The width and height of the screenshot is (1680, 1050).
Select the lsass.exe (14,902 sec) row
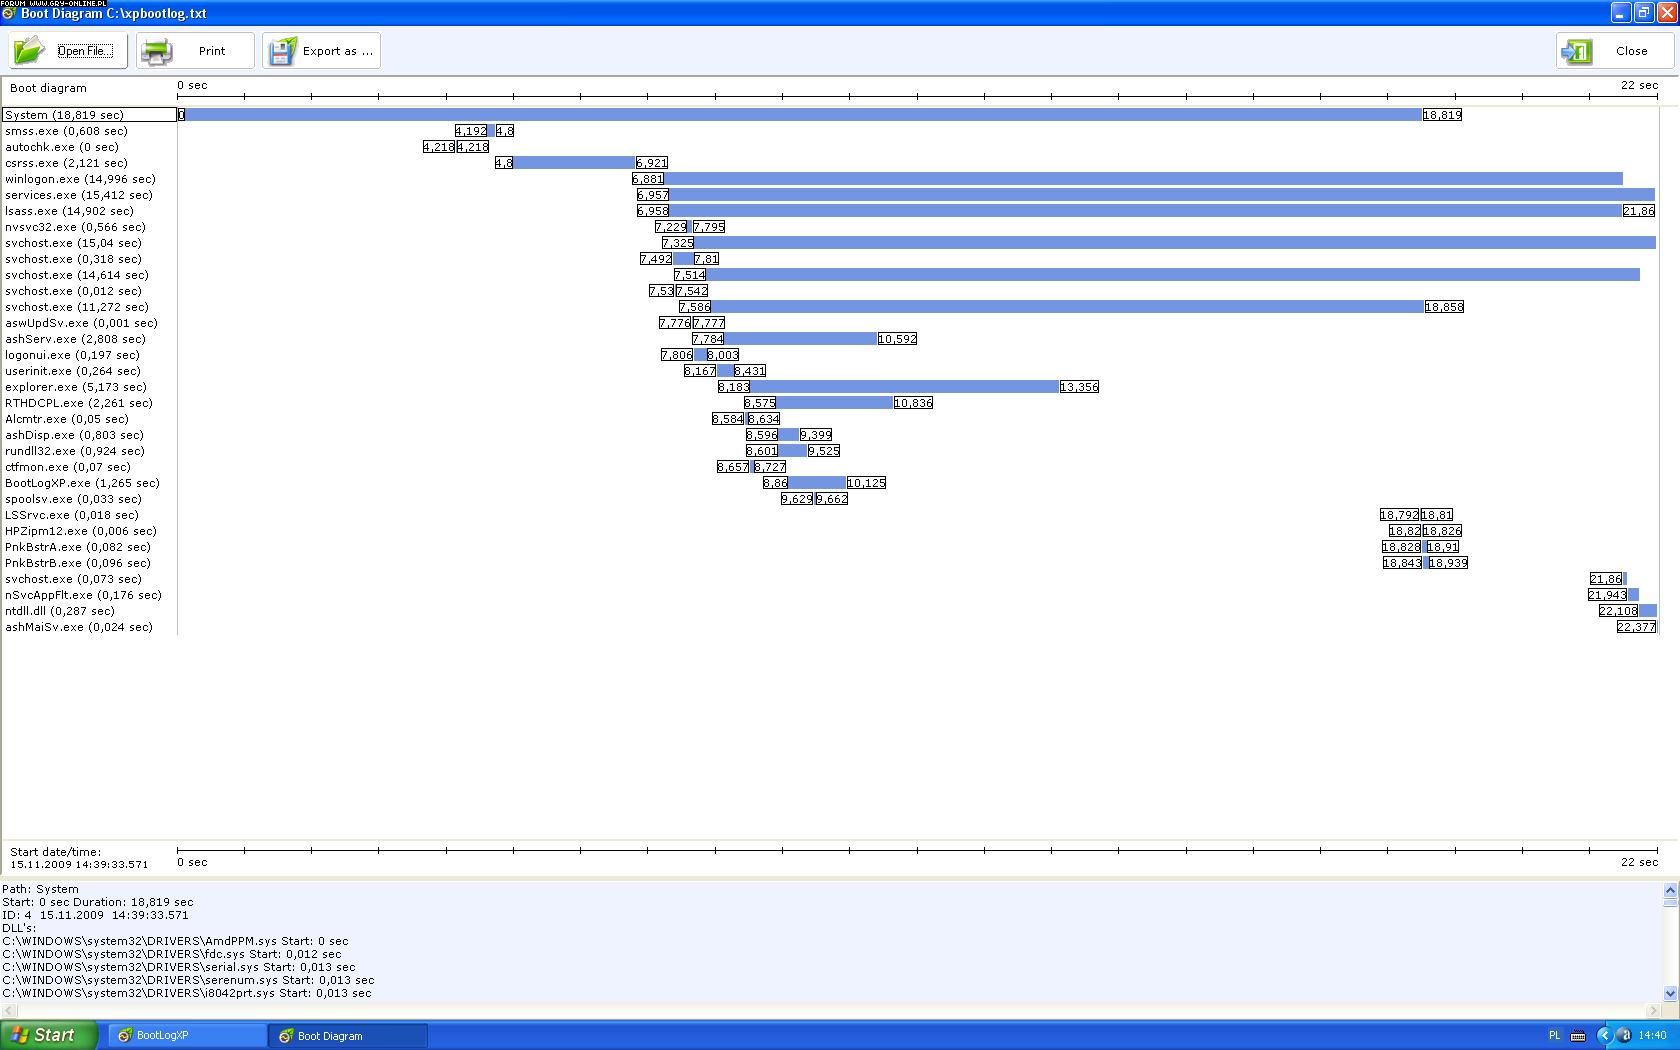tap(69, 211)
